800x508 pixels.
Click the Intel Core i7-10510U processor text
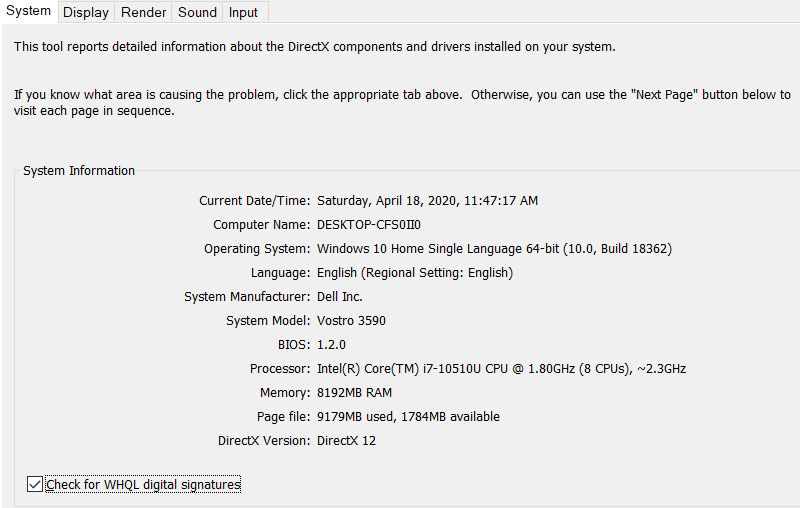501,369
